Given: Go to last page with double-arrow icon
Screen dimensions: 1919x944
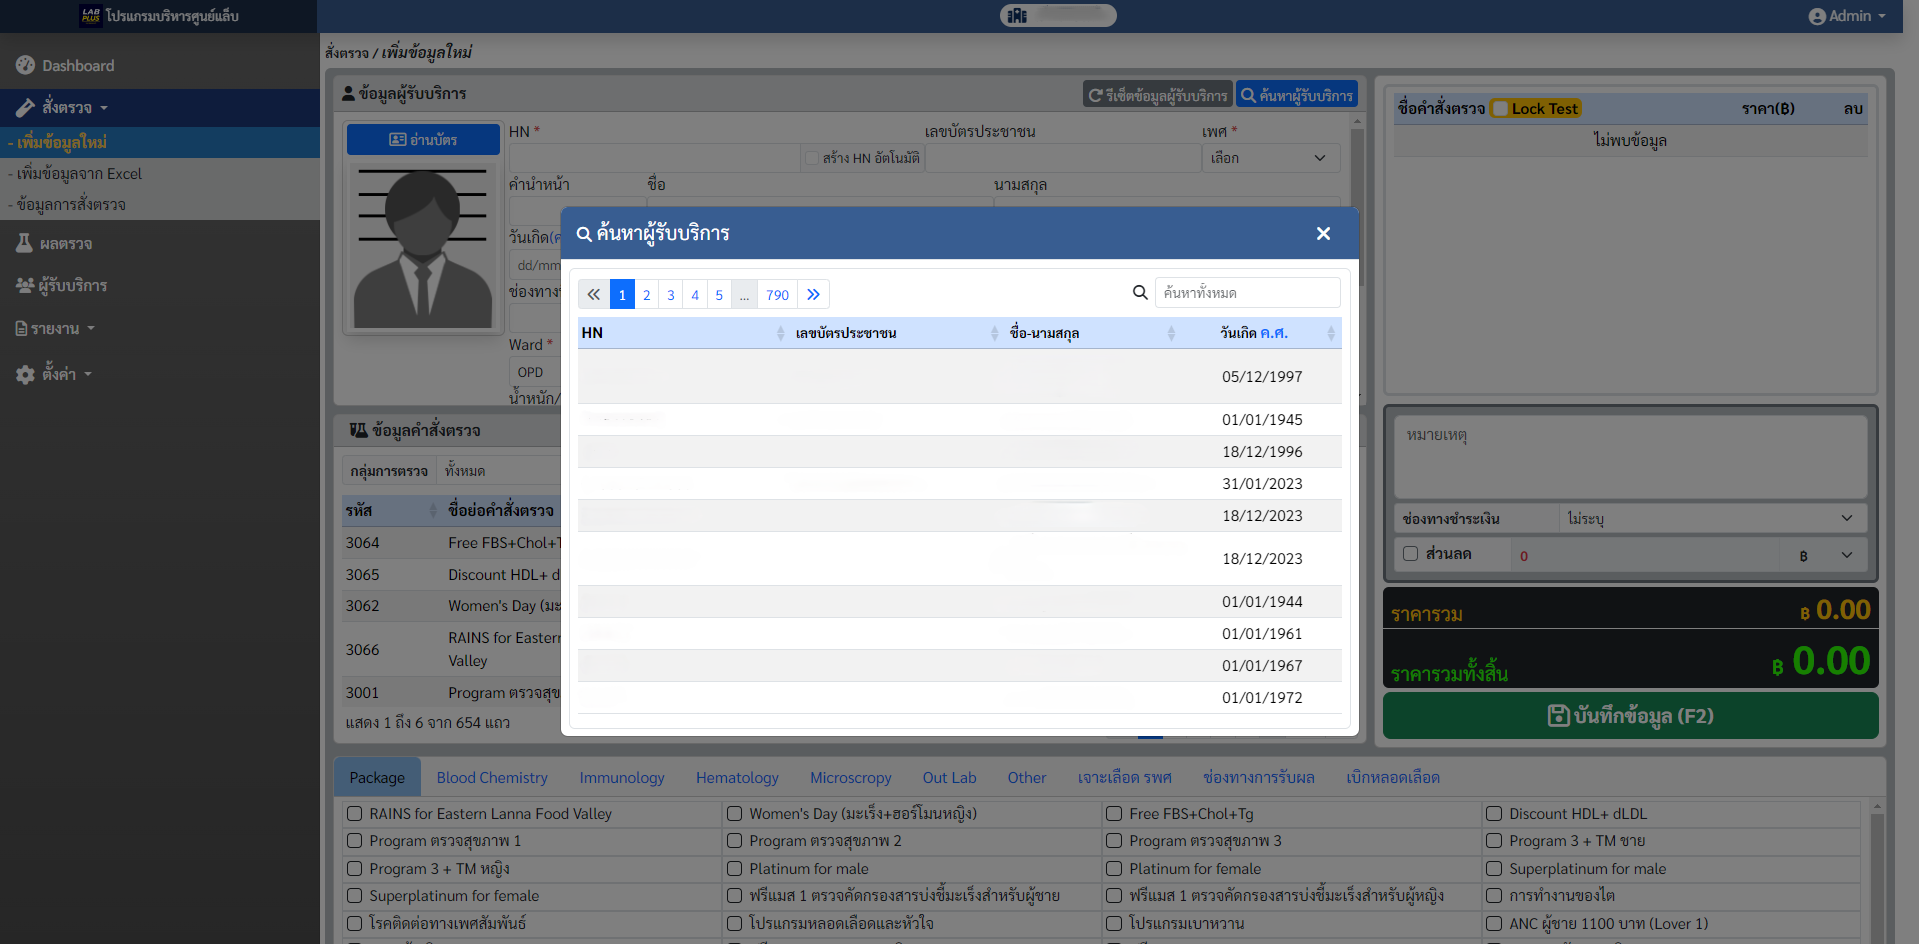Looking at the screenshot, I should [x=813, y=294].
